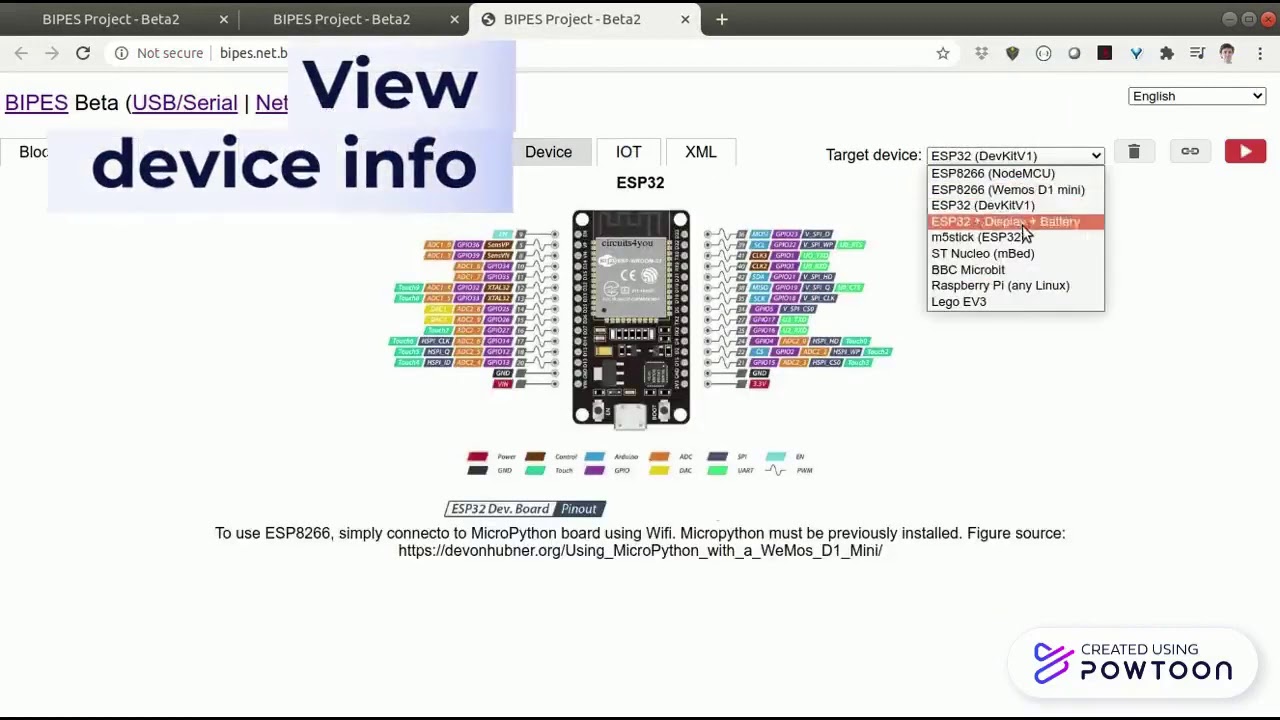The height and width of the screenshot is (720, 1280).
Task: Open the Device tab
Action: click(548, 152)
